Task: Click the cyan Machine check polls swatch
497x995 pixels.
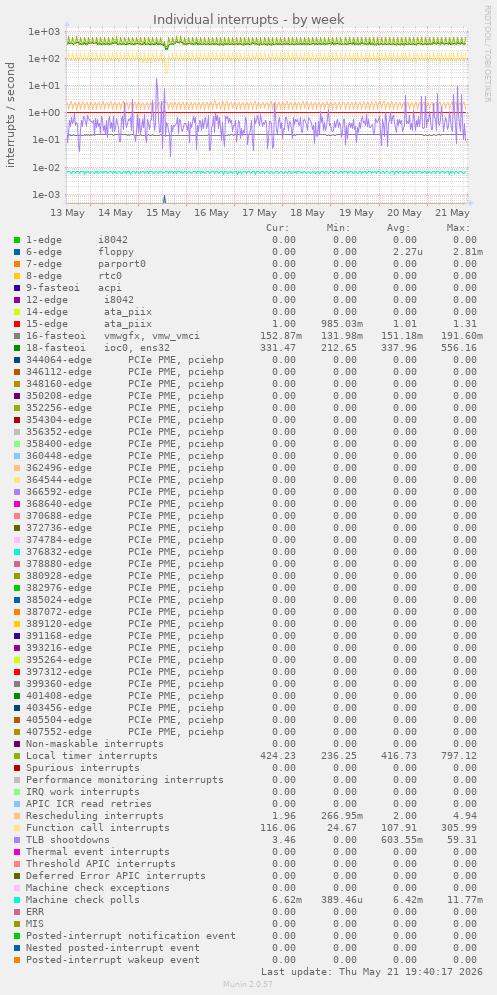Action: (x=17, y=900)
